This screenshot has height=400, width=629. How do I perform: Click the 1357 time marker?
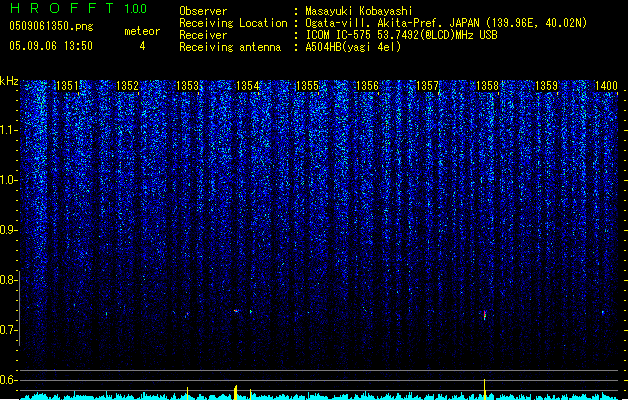[x=428, y=85]
